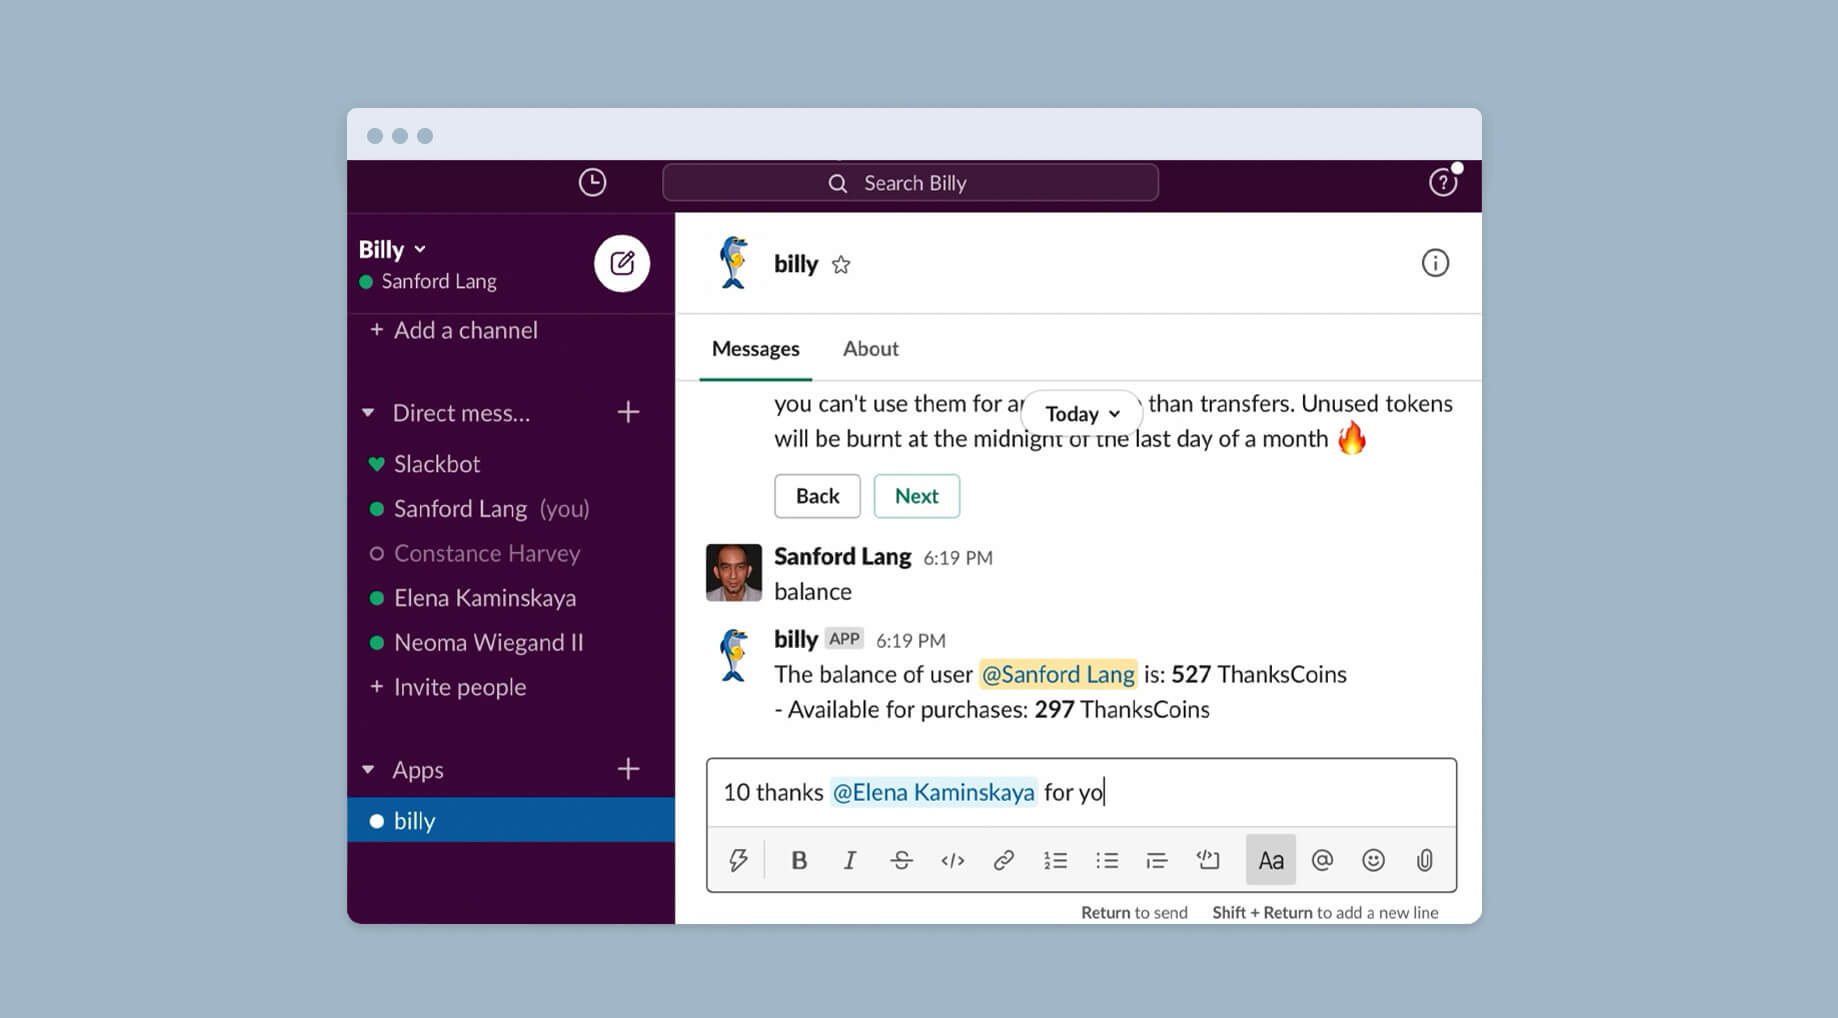
Task: Click the billy APP sender name
Action: [x=796, y=640]
